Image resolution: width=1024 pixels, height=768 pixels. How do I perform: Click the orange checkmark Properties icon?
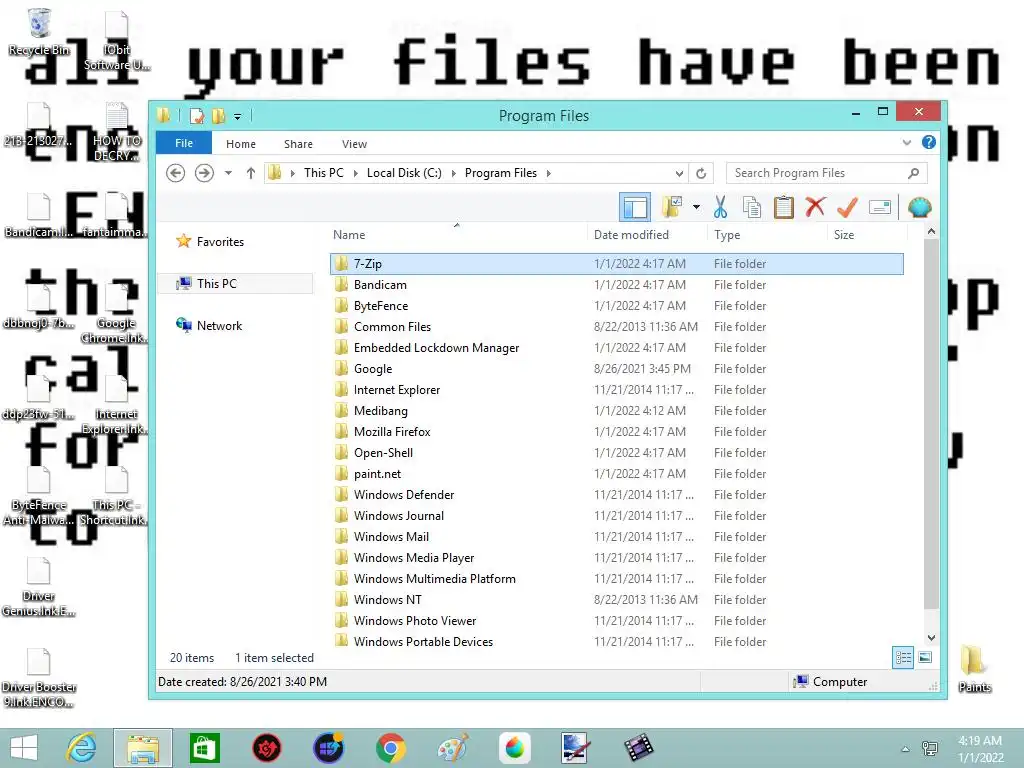847,208
